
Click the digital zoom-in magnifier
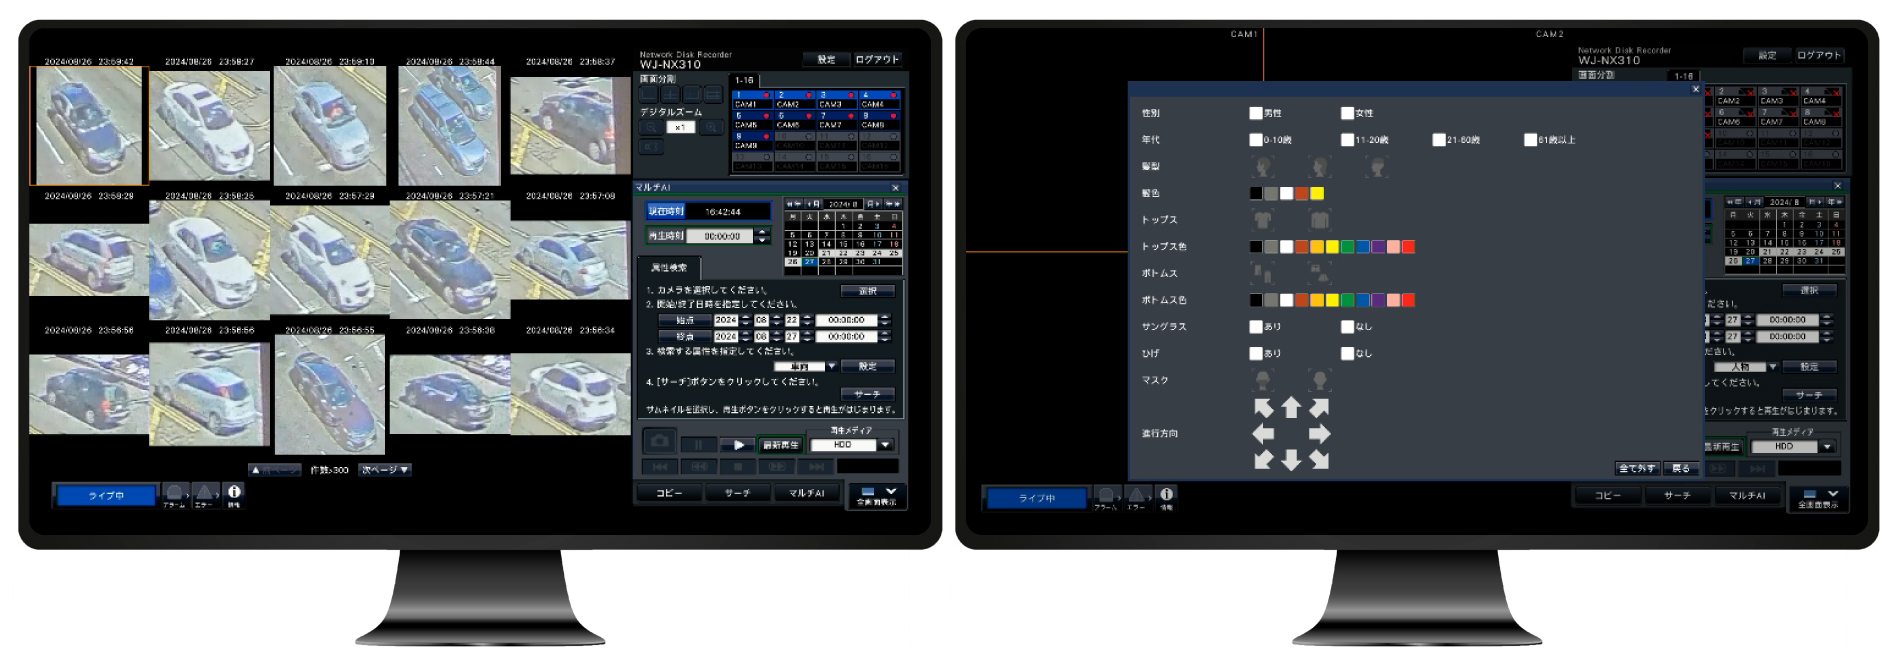click(x=711, y=127)
